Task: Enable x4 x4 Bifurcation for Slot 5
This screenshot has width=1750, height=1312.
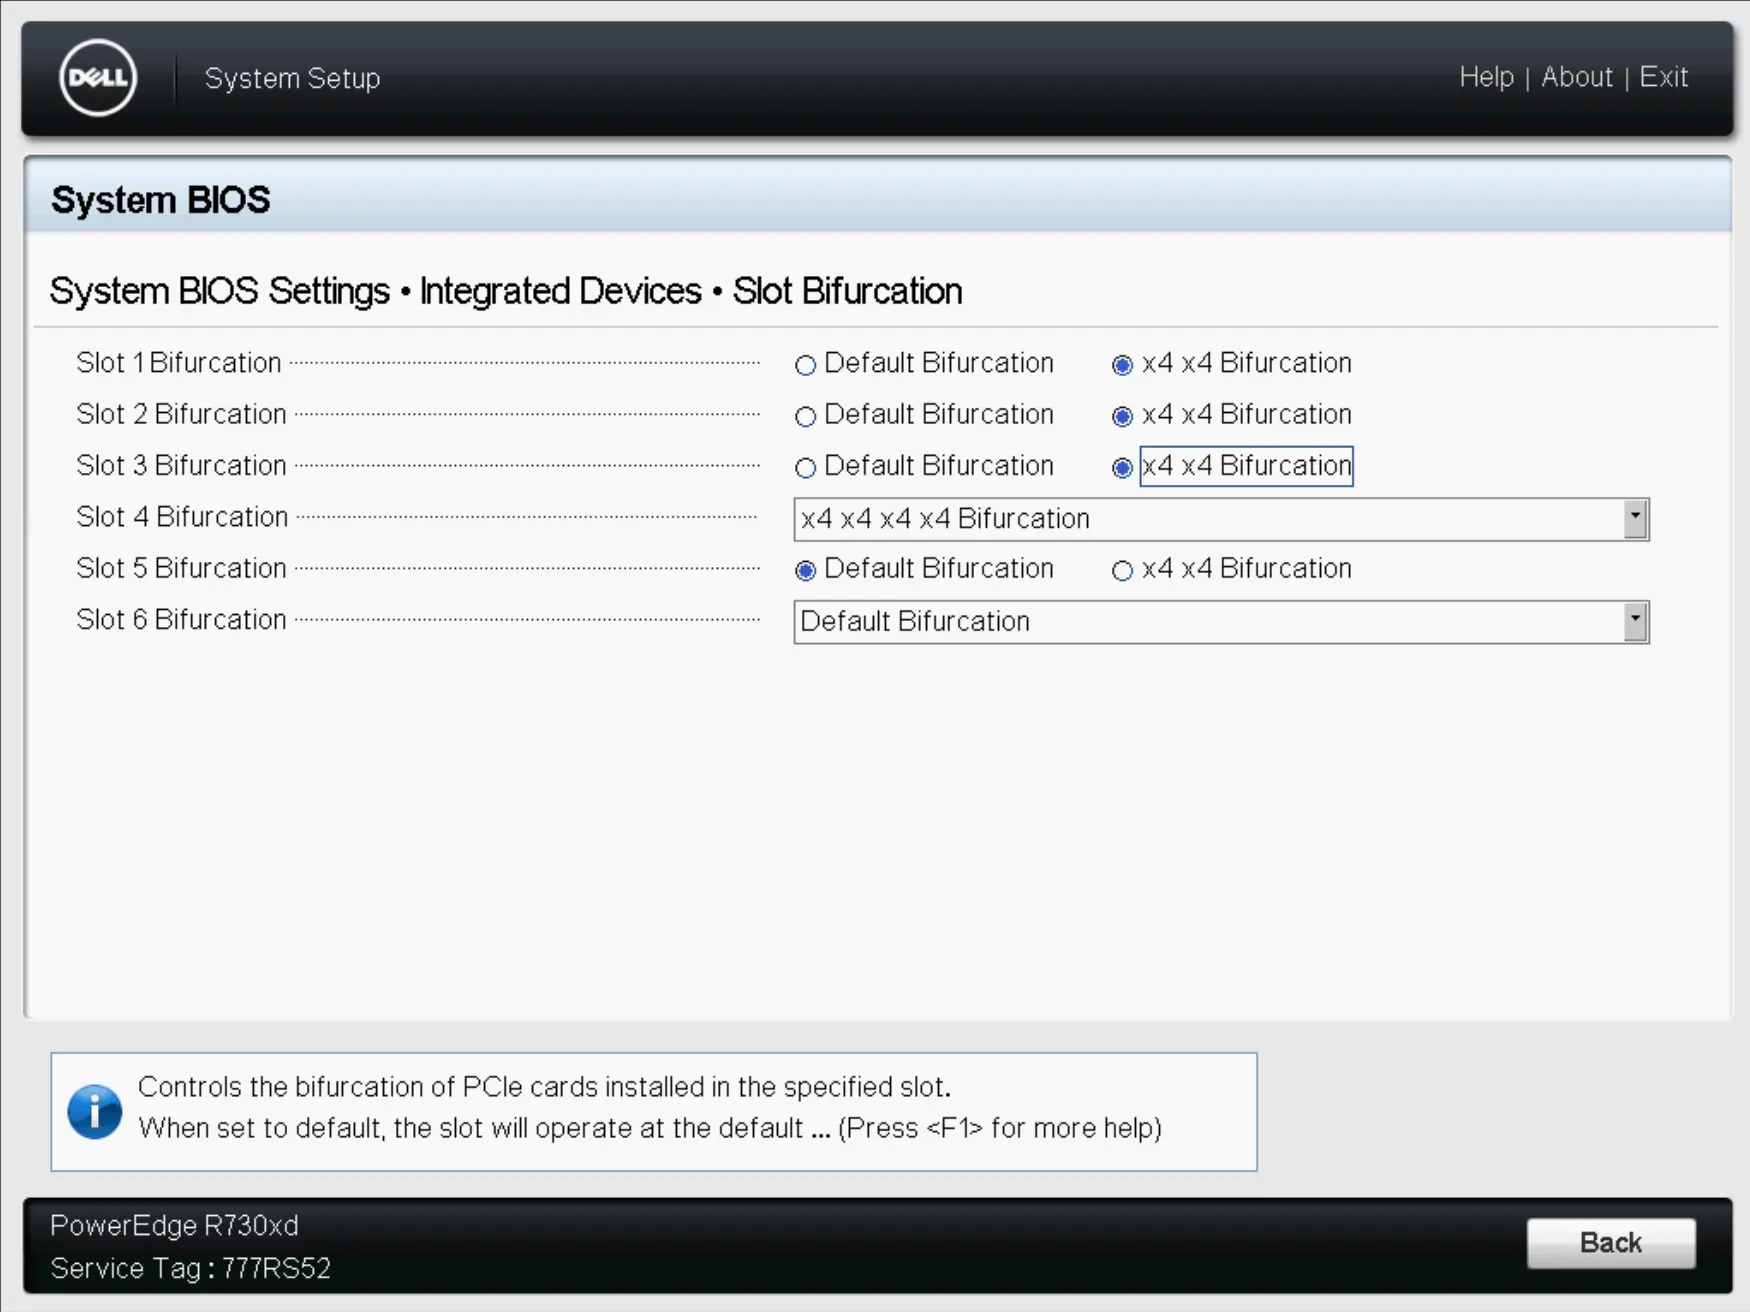Action: click(x=1122, y=570)
